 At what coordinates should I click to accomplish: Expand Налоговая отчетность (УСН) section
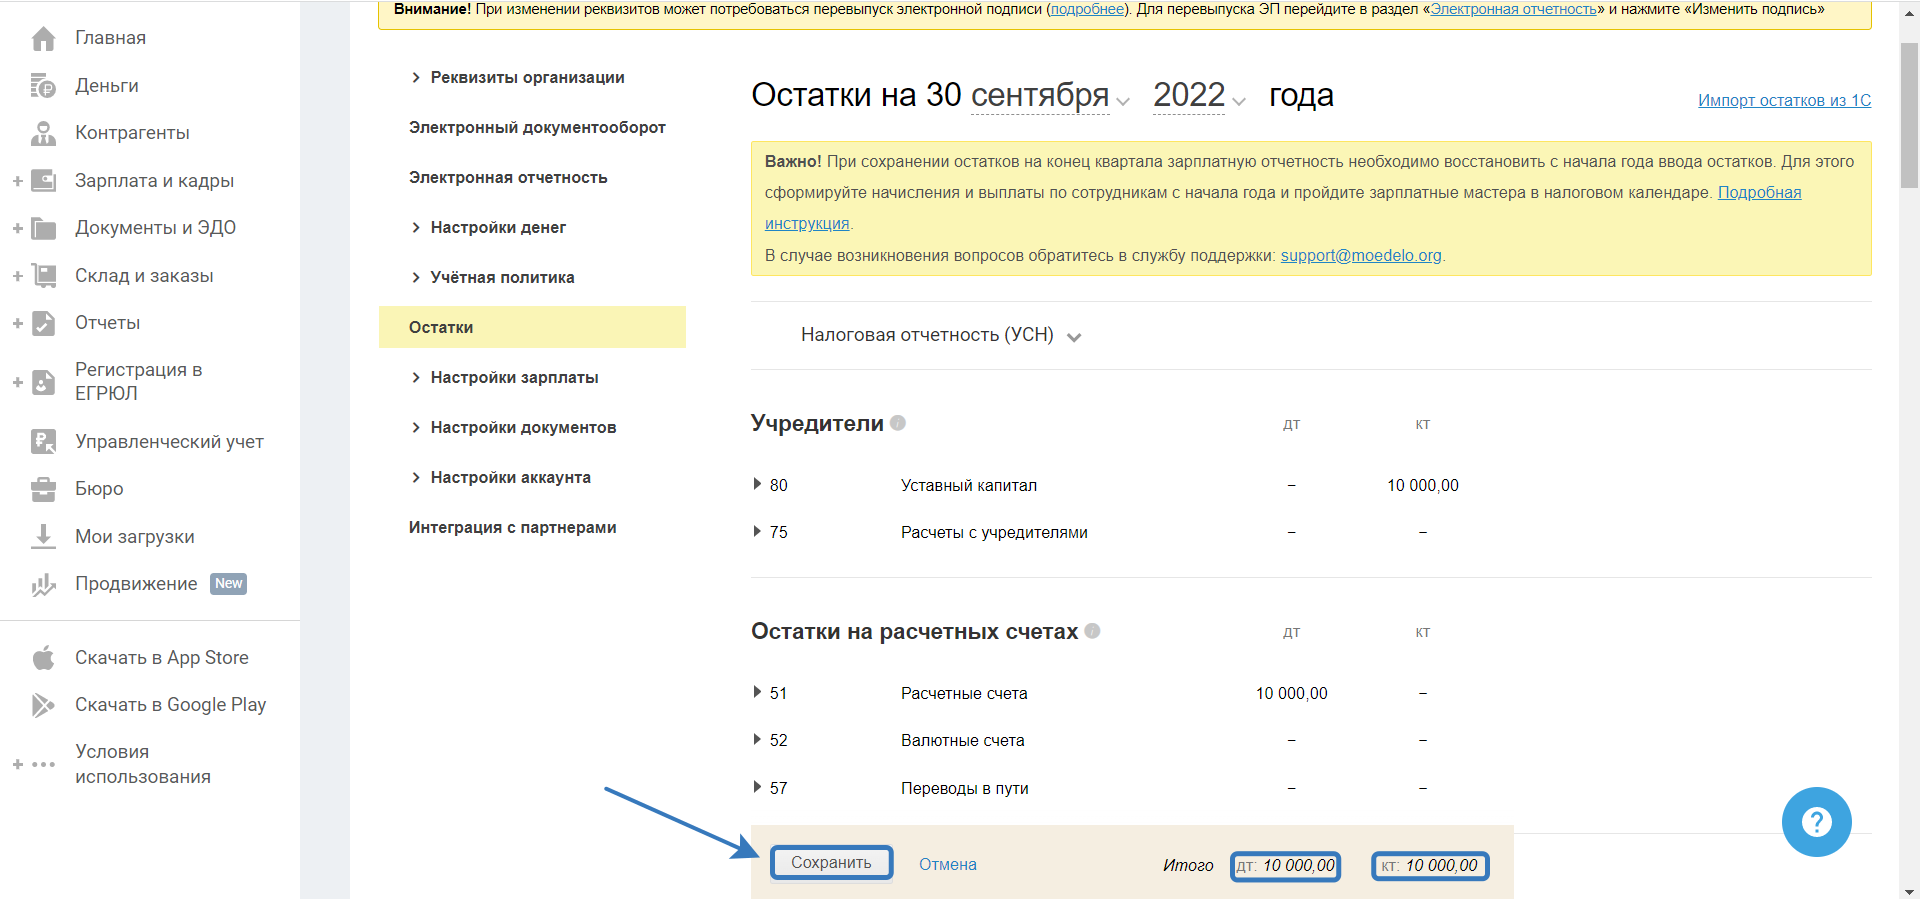941,335
